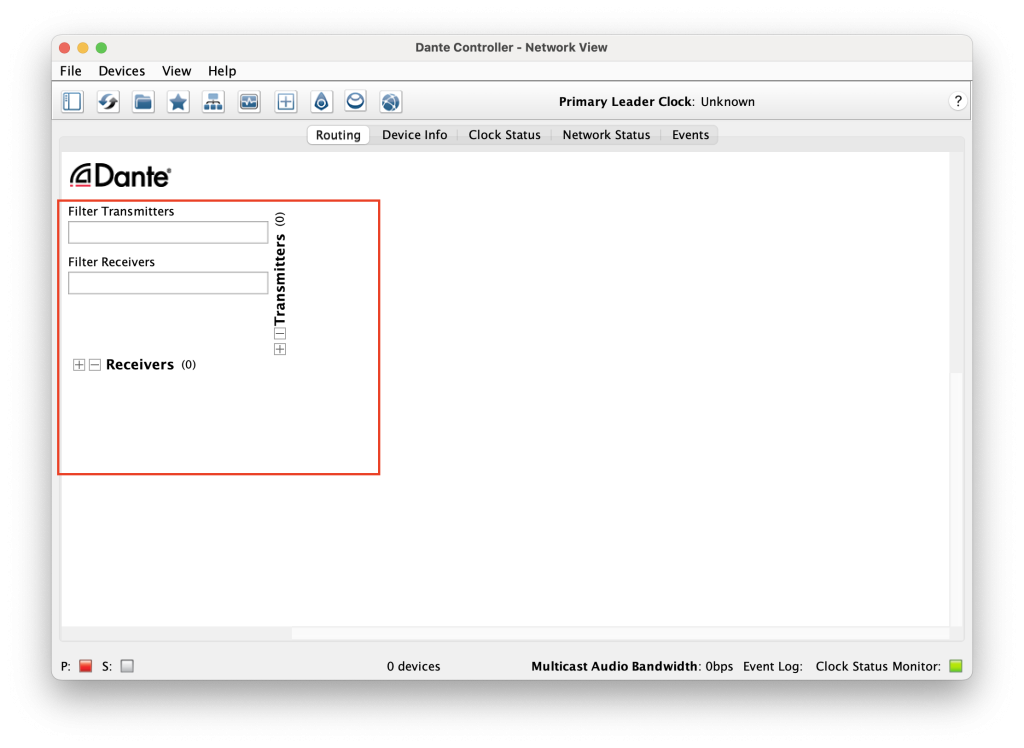Click the Primary Leader Clock: Unknown text
Screen dimensions: 1024x748
[x=656, y=101]
